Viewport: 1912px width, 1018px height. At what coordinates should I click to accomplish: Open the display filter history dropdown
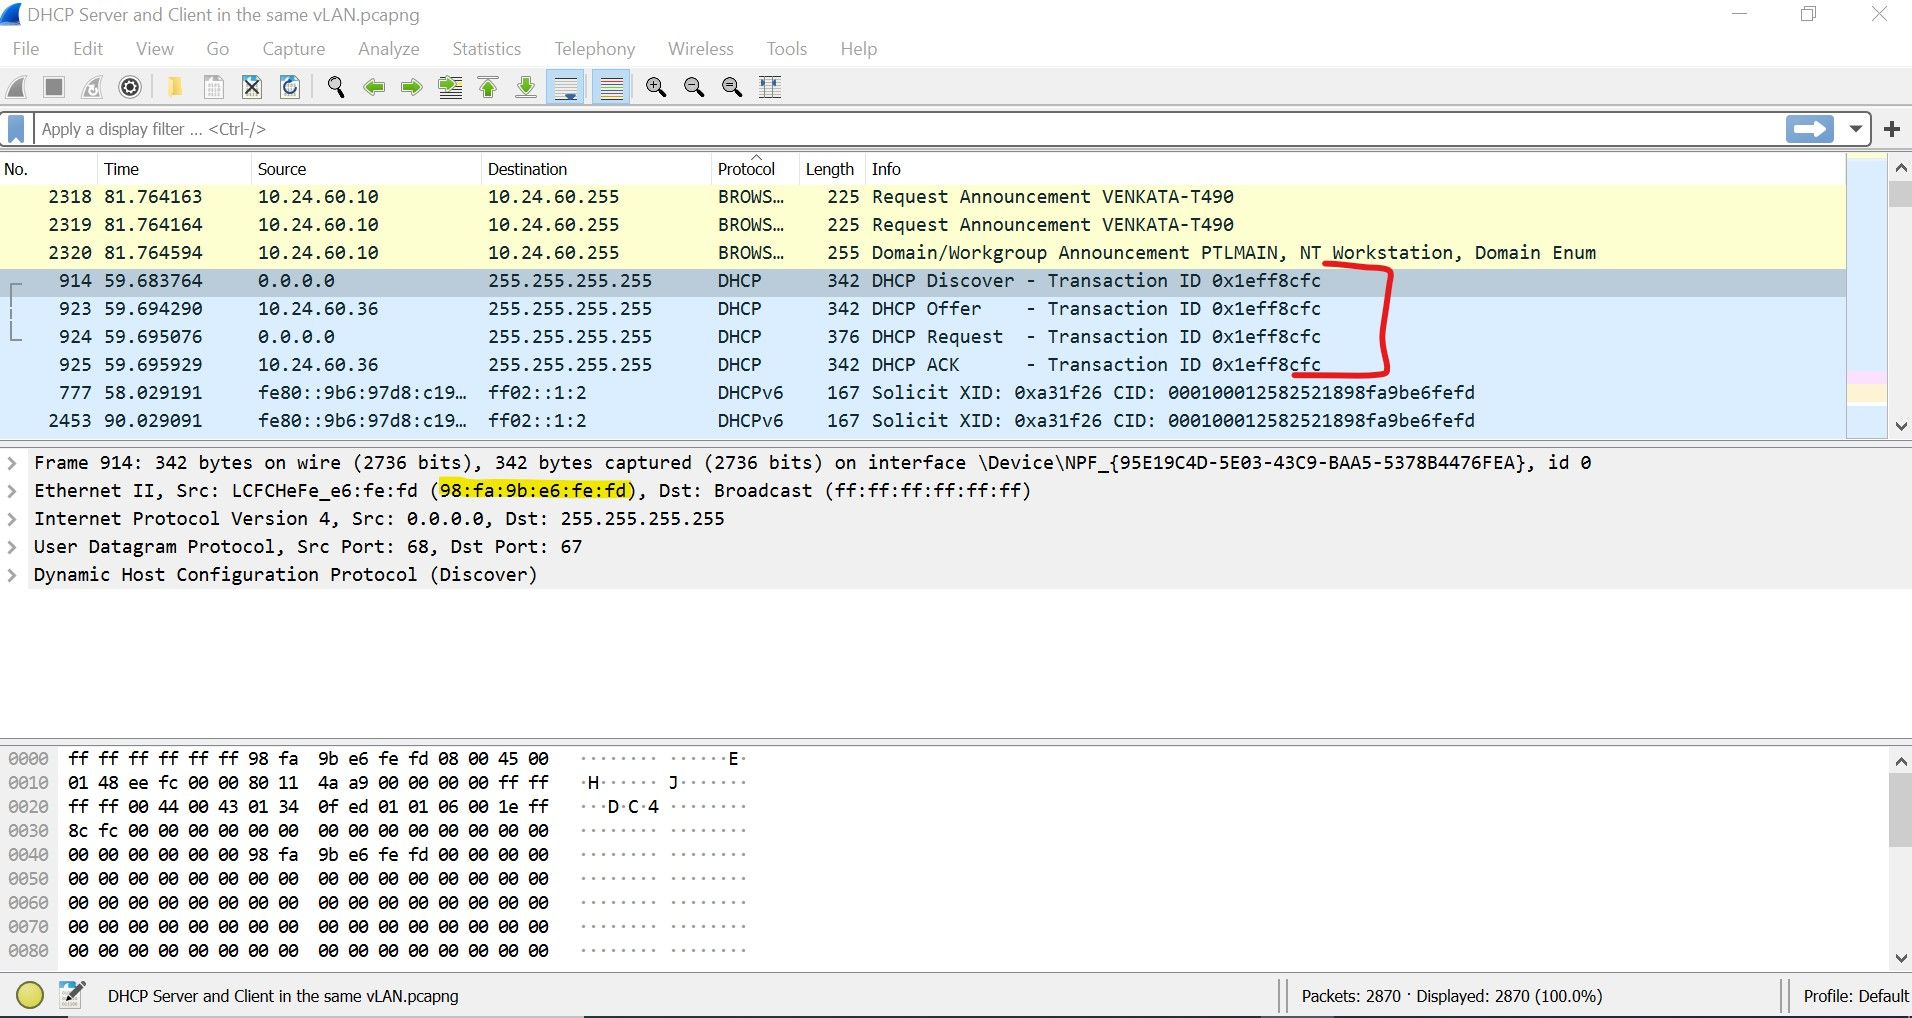tap(1856, 128)
